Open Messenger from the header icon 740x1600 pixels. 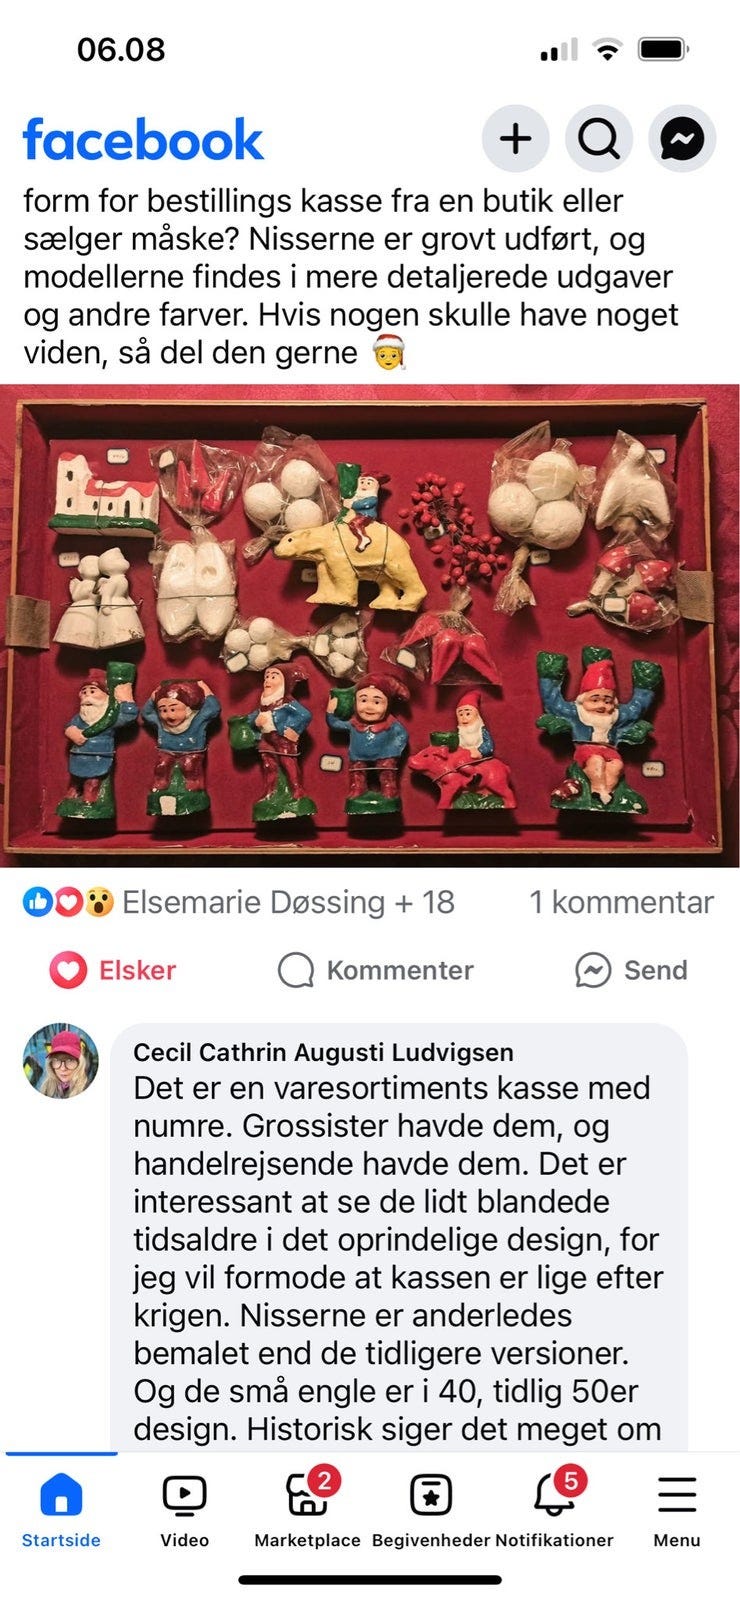683,139
